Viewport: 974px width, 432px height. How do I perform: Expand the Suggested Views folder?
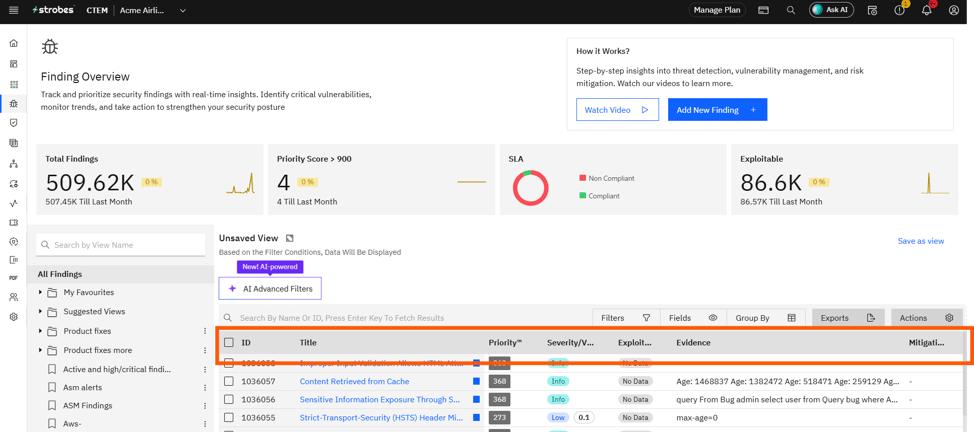pyautogui.click(x=40, y=311)
